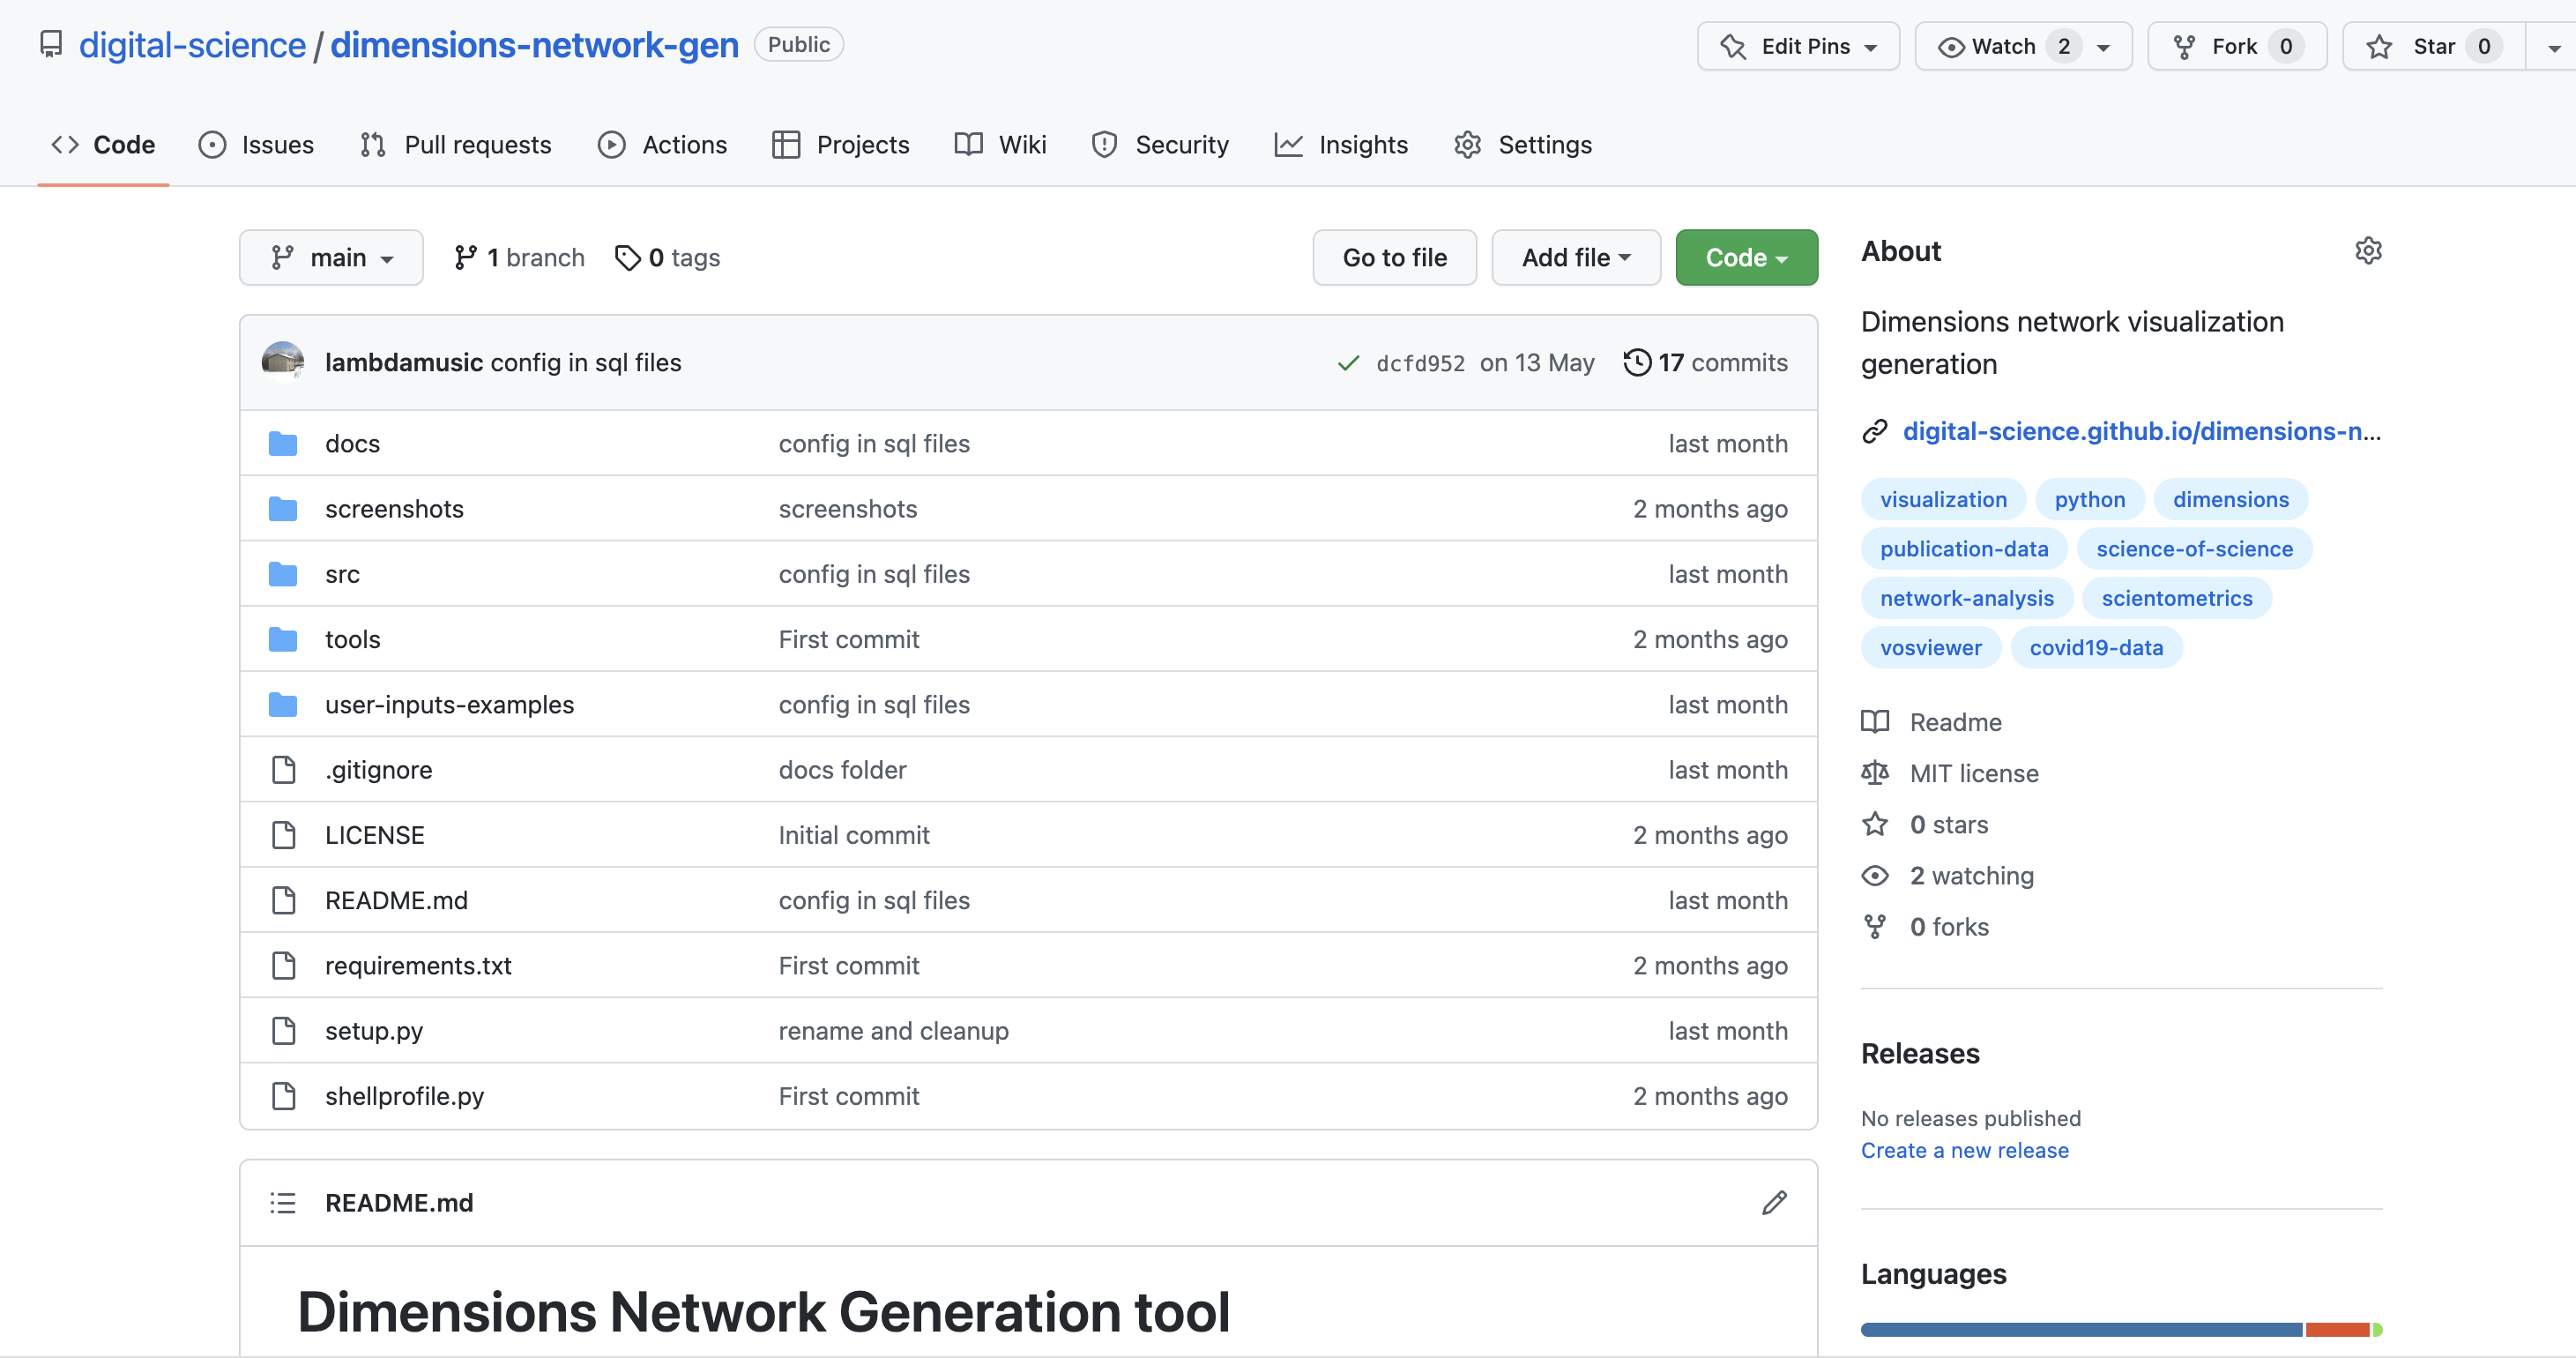Select the vosviewer topic tag
Viewport: 2576px width, 1358px height.
coord(1930,647)
